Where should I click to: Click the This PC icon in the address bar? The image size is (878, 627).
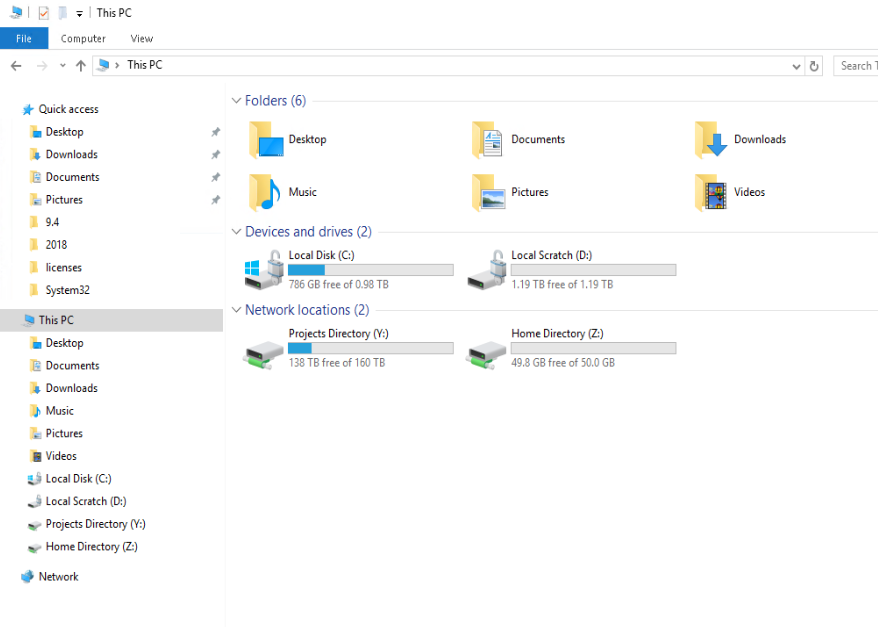coord(103,65)
